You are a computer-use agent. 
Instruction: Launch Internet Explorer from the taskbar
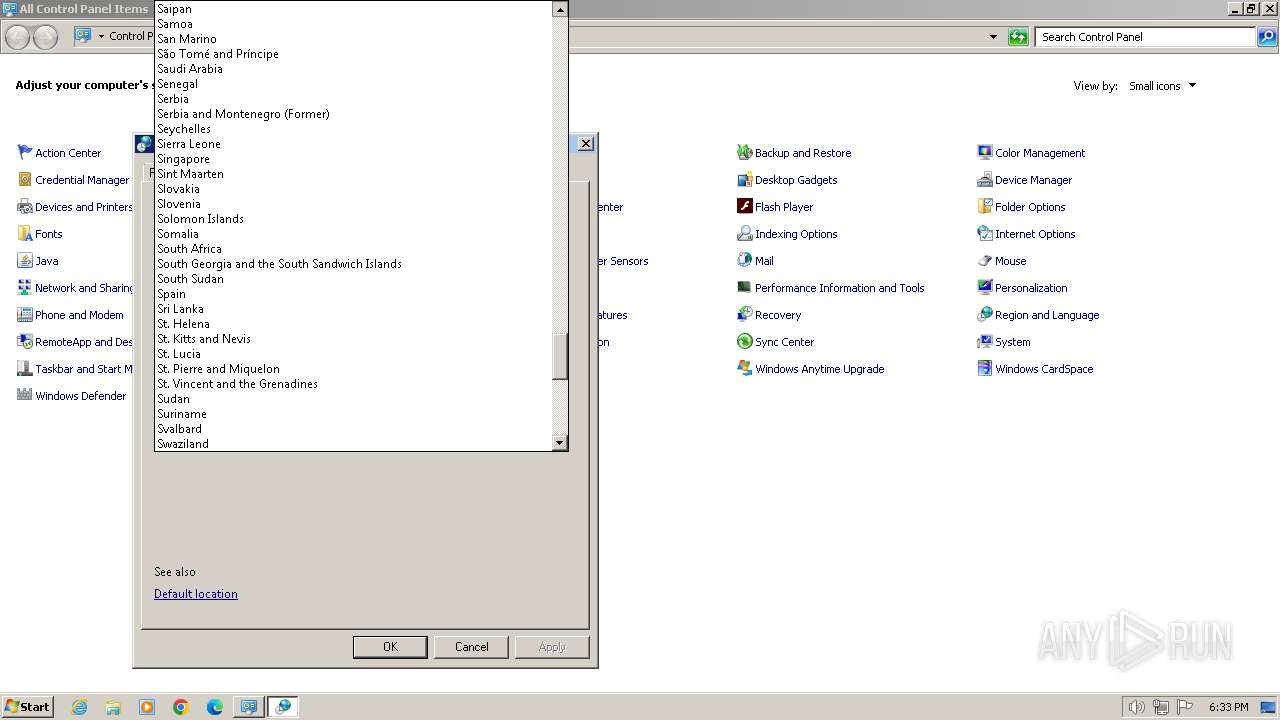(79, 707)
